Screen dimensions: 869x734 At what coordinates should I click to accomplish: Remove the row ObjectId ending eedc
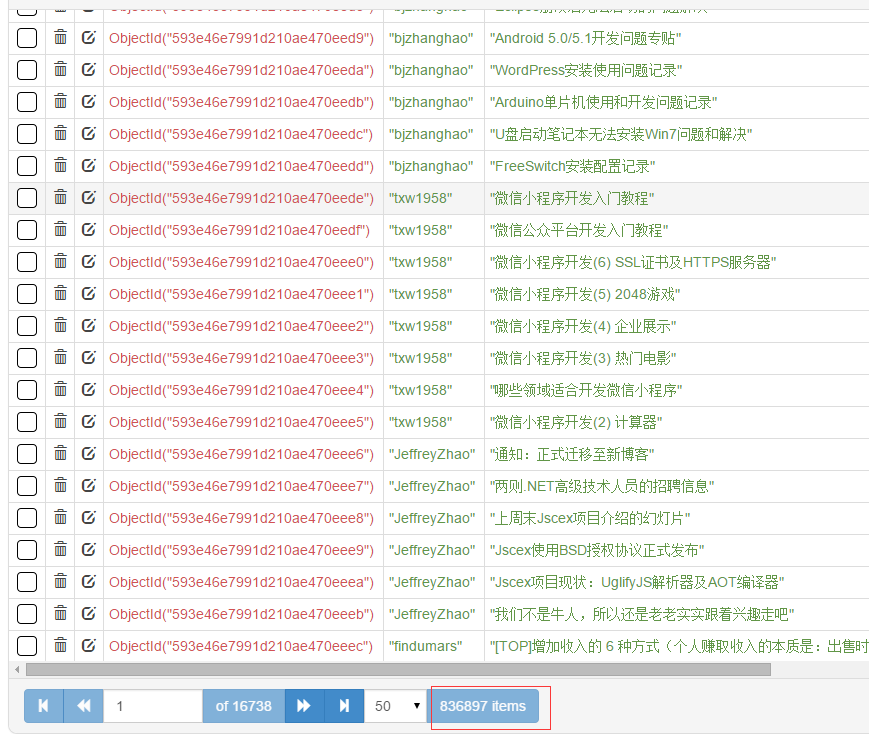[x=60, y=134]
